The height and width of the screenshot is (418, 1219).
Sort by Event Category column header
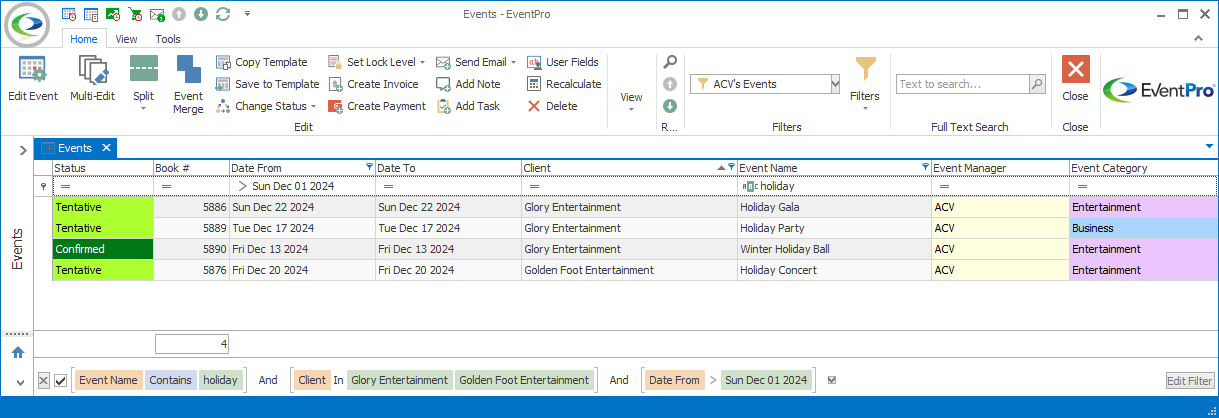pyautogui.click(x=1143, y=167)
